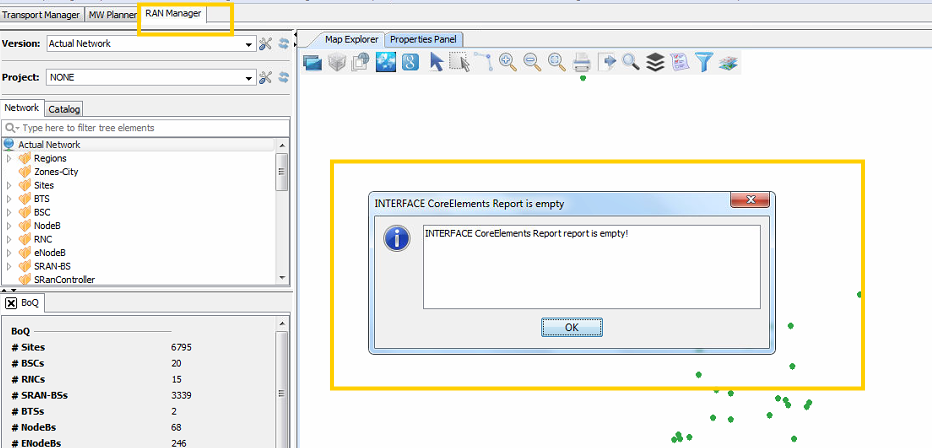This screenshot has width=932, height=448.
Task: Click the Google maps icon
Action: click(x=410, y=62)
